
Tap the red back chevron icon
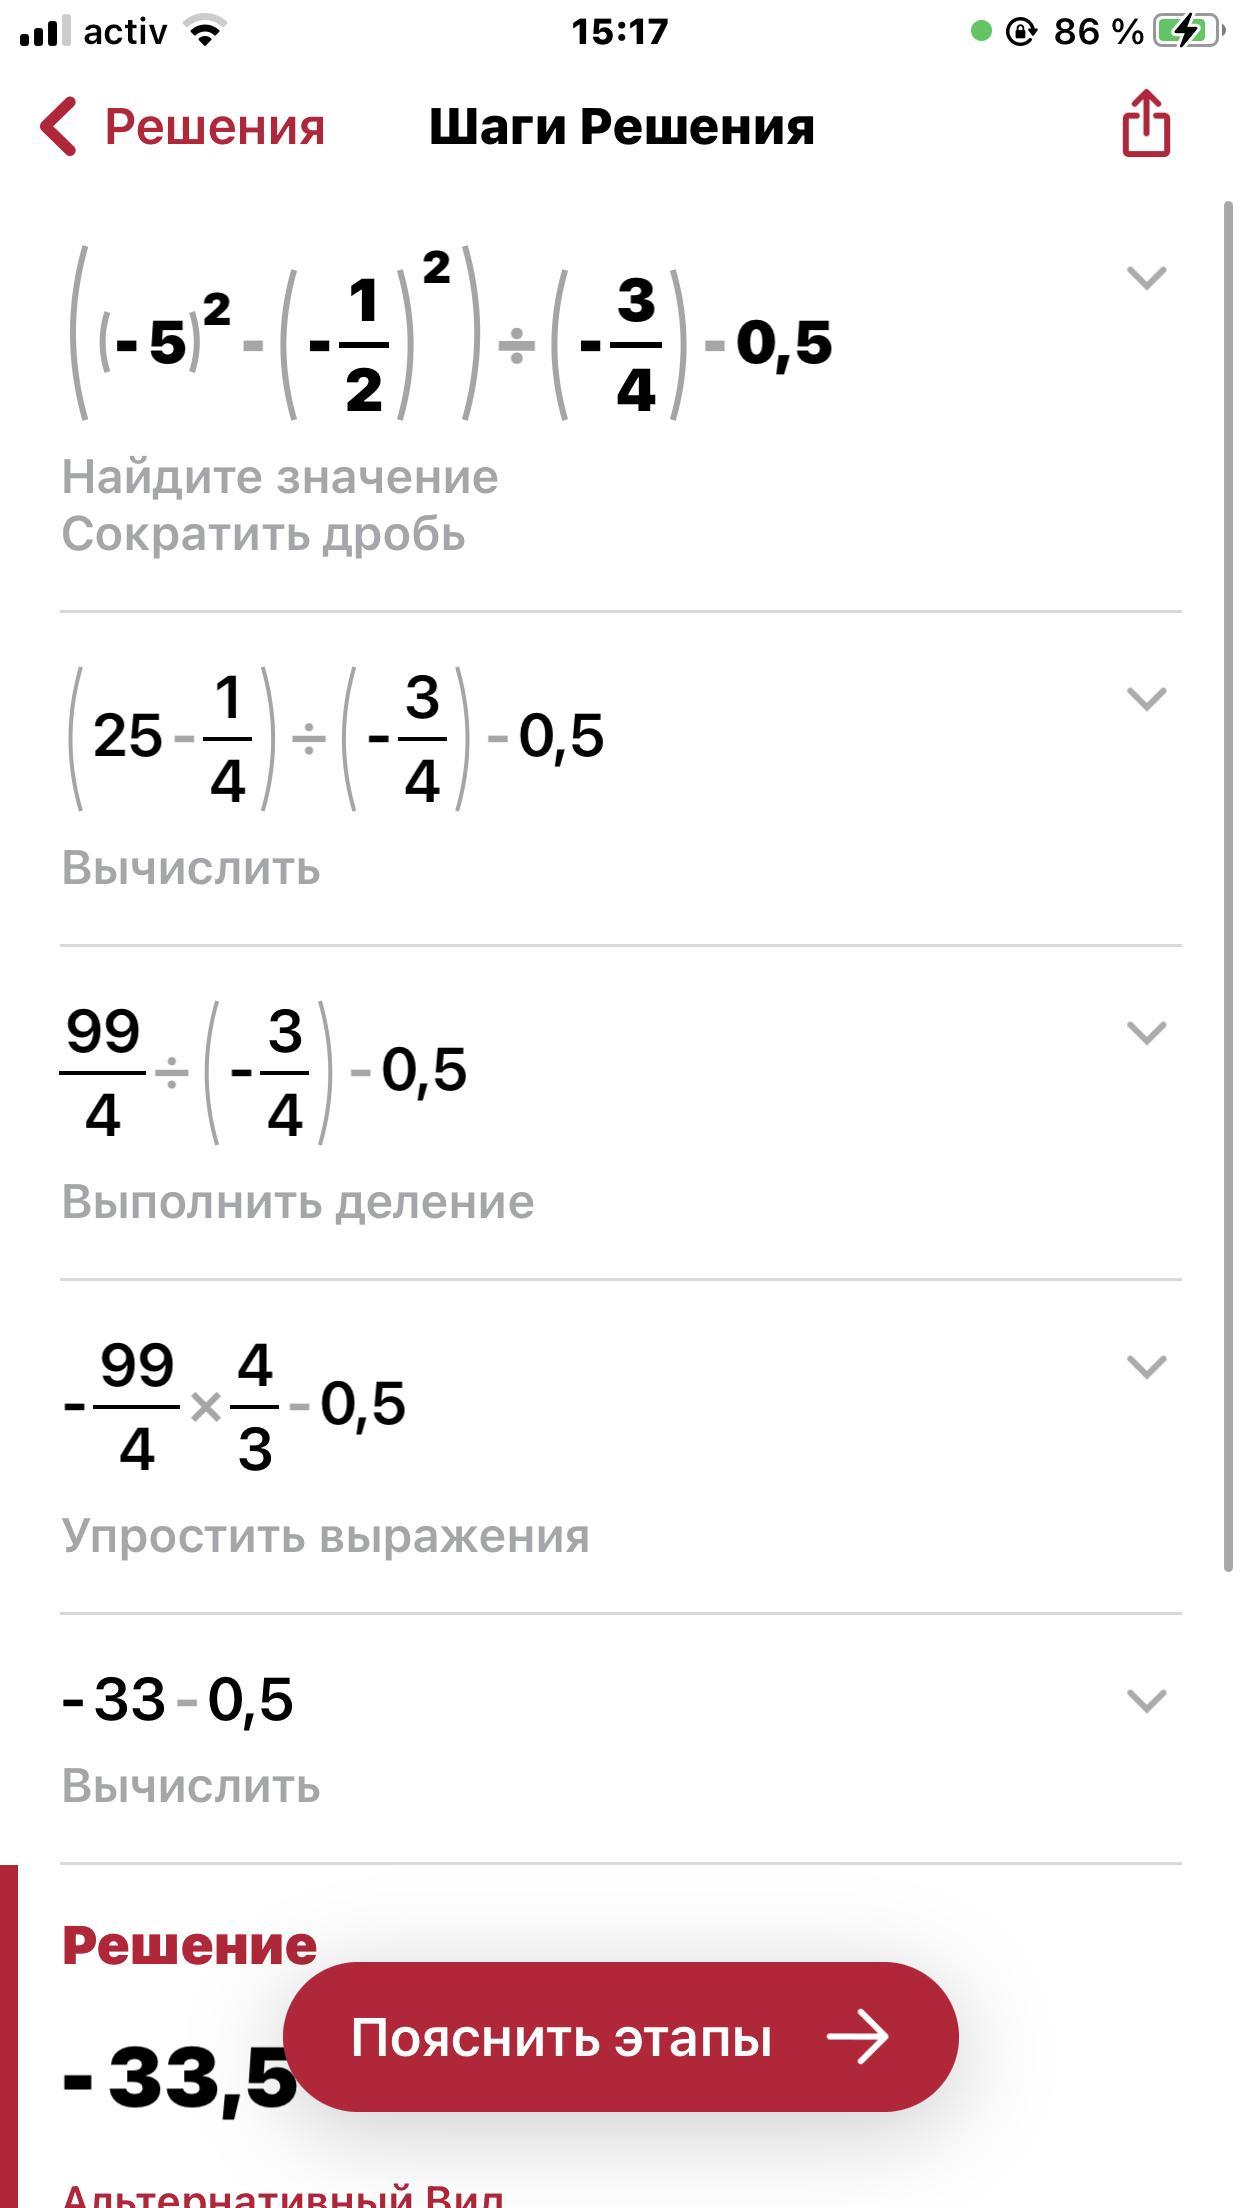coord(58,127)
